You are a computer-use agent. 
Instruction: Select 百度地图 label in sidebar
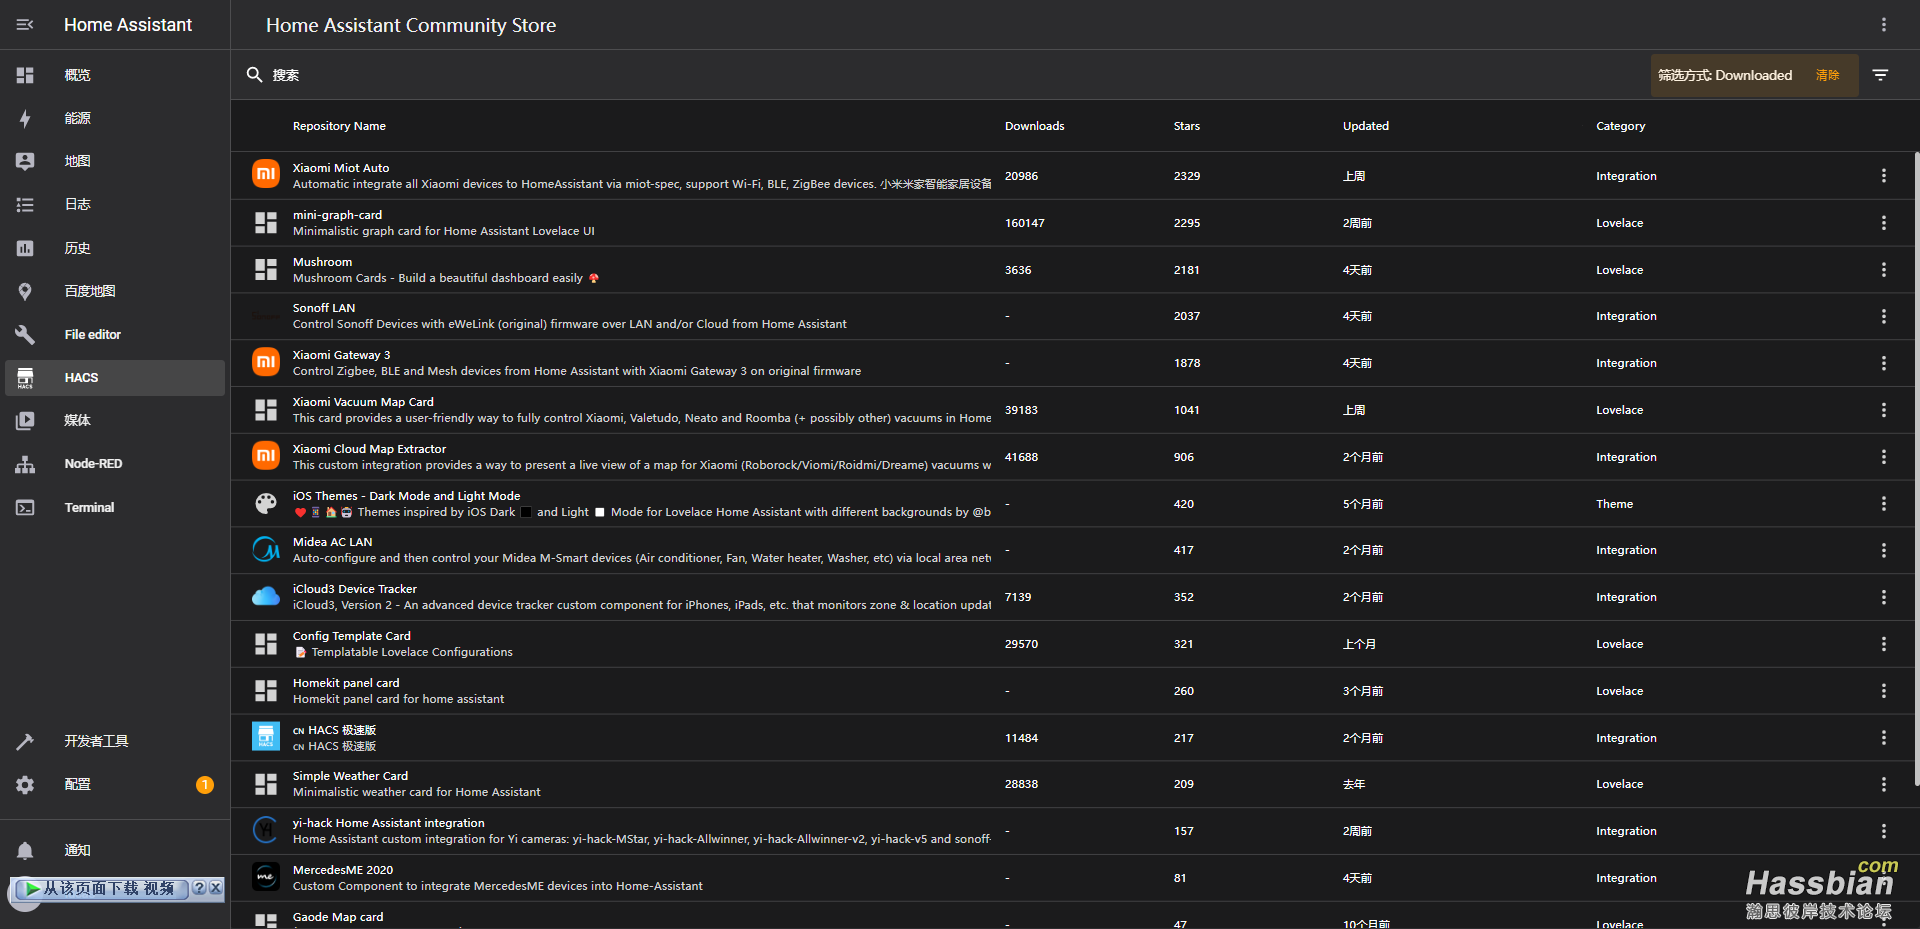point(90,291)
